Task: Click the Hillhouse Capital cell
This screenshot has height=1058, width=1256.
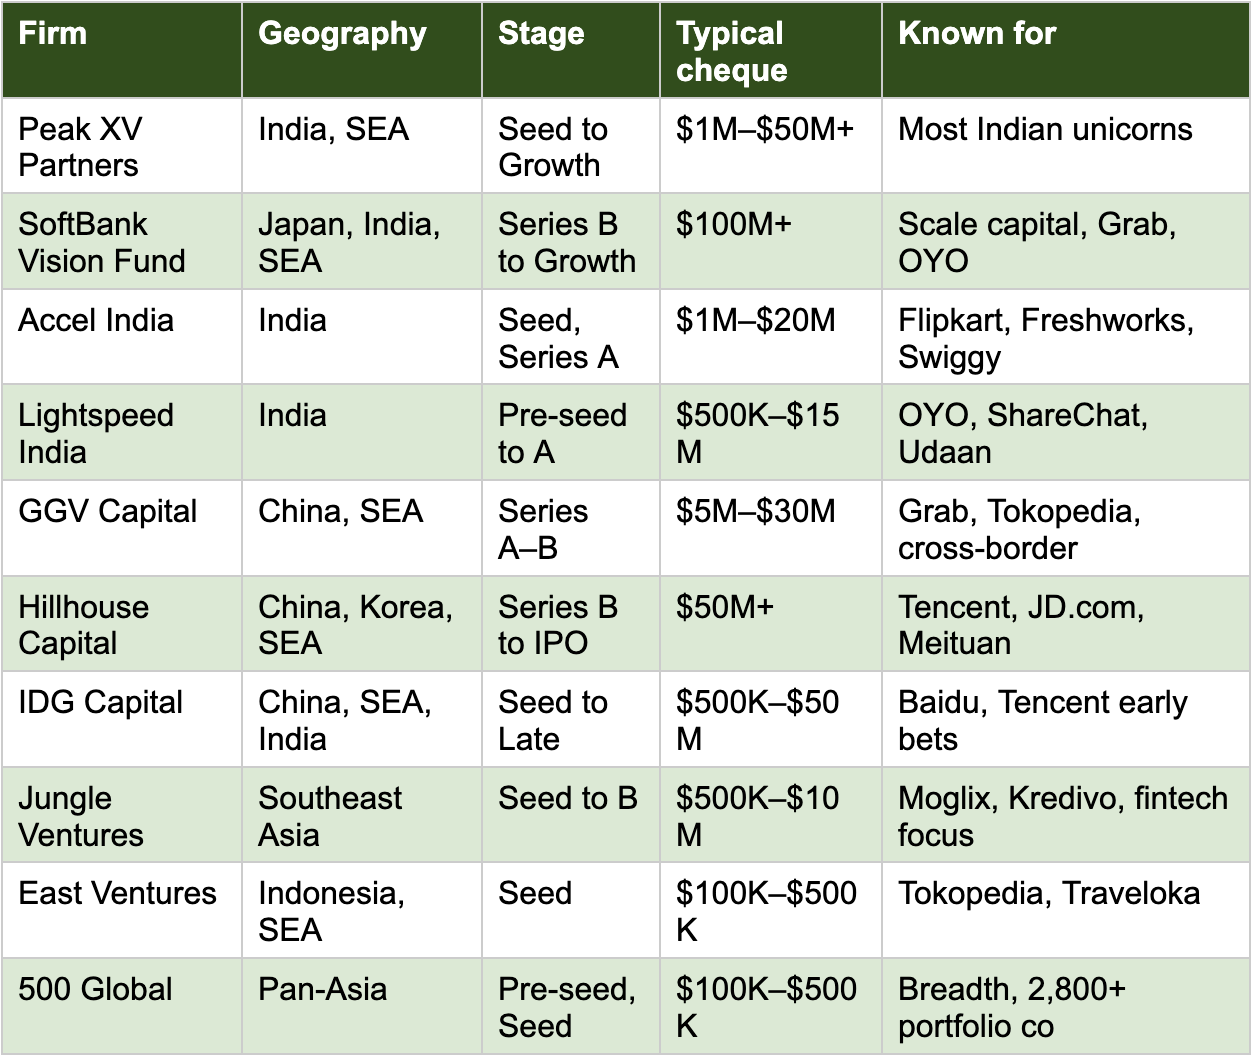Action: 122,624
